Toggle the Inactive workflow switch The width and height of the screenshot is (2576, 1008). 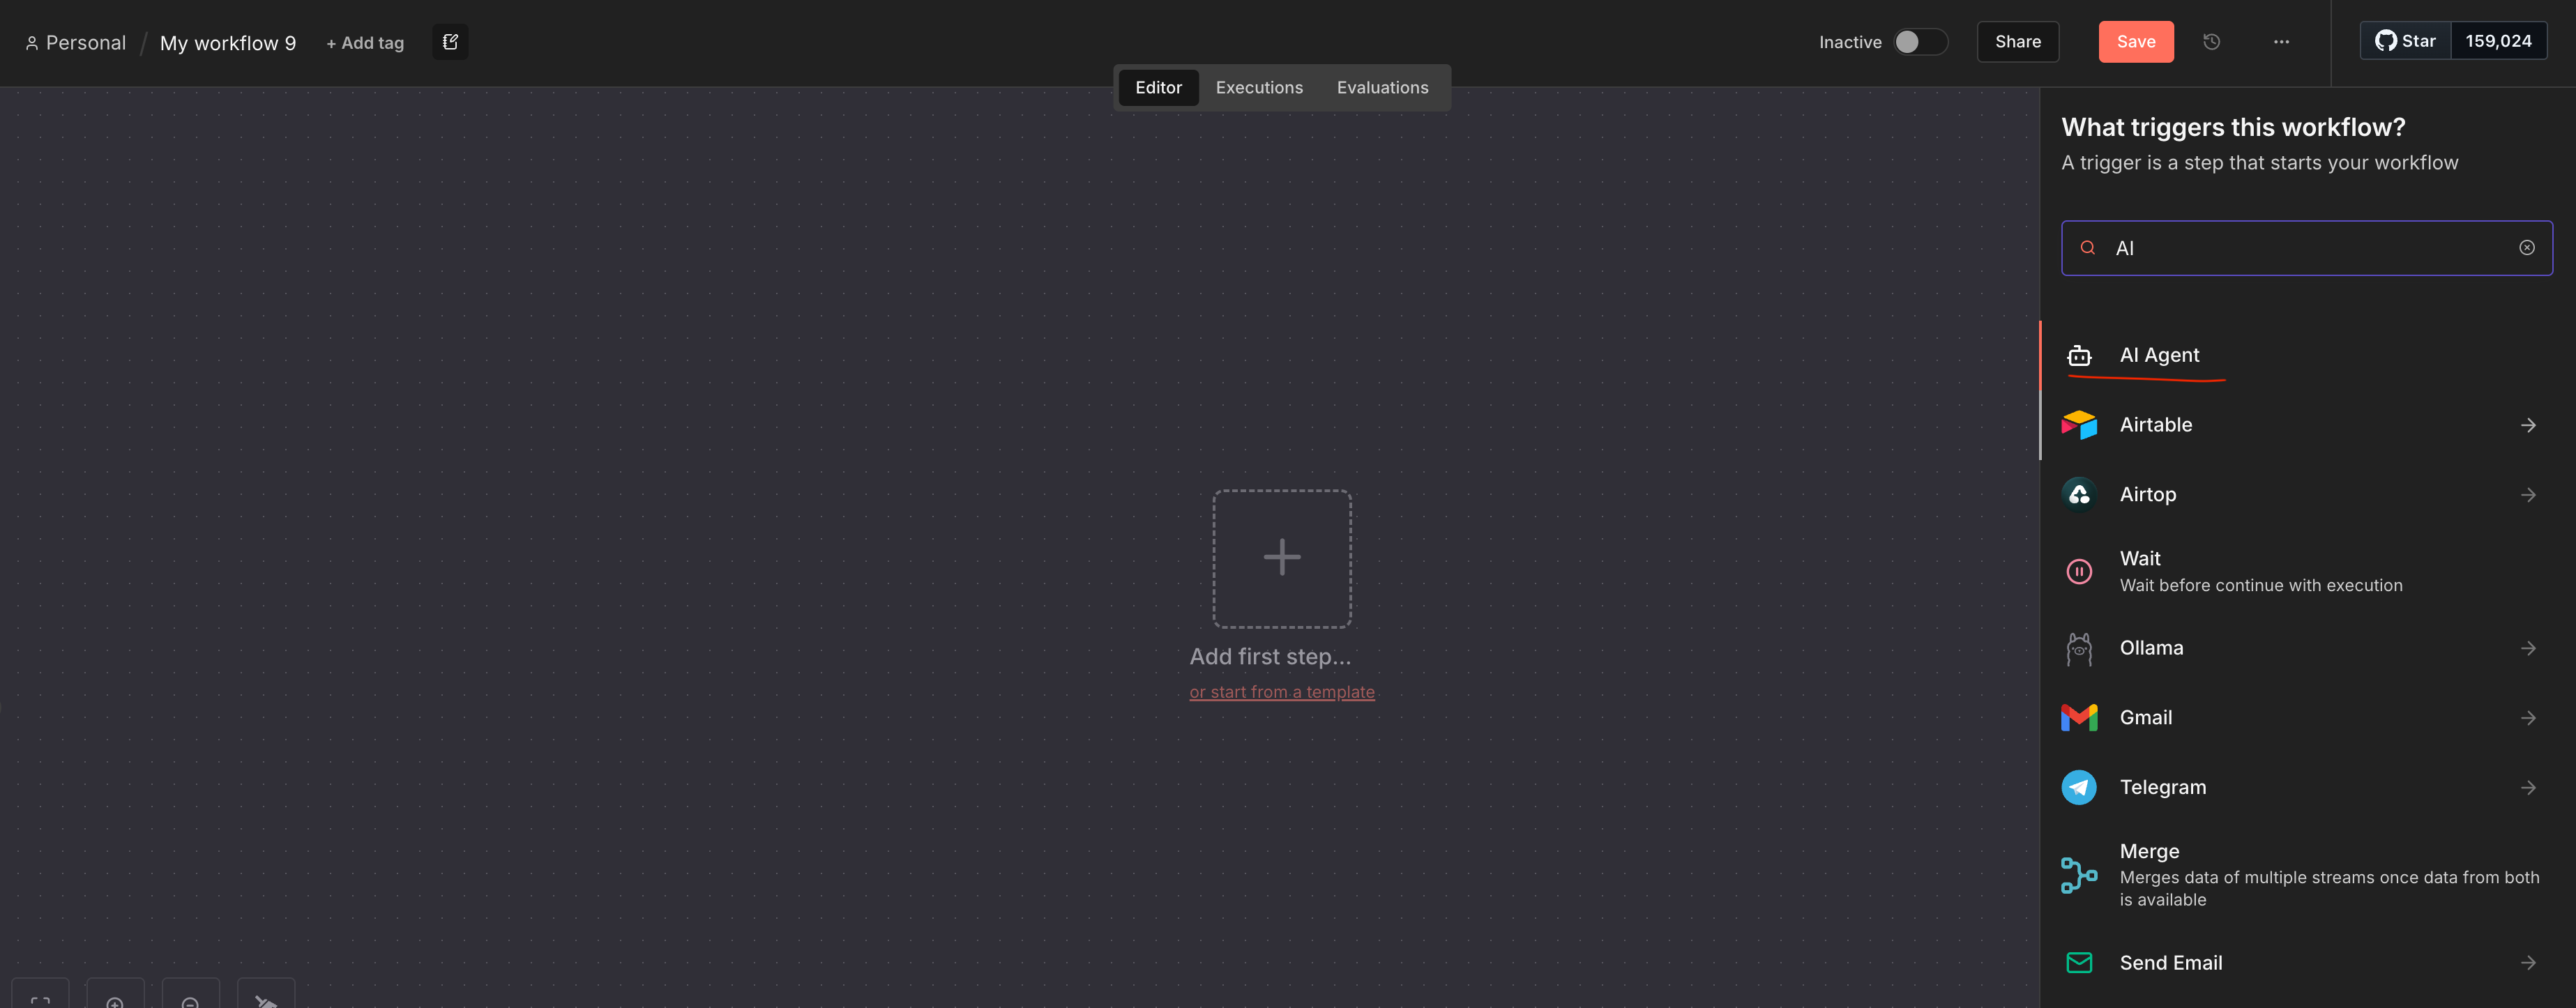(1919, 42)
